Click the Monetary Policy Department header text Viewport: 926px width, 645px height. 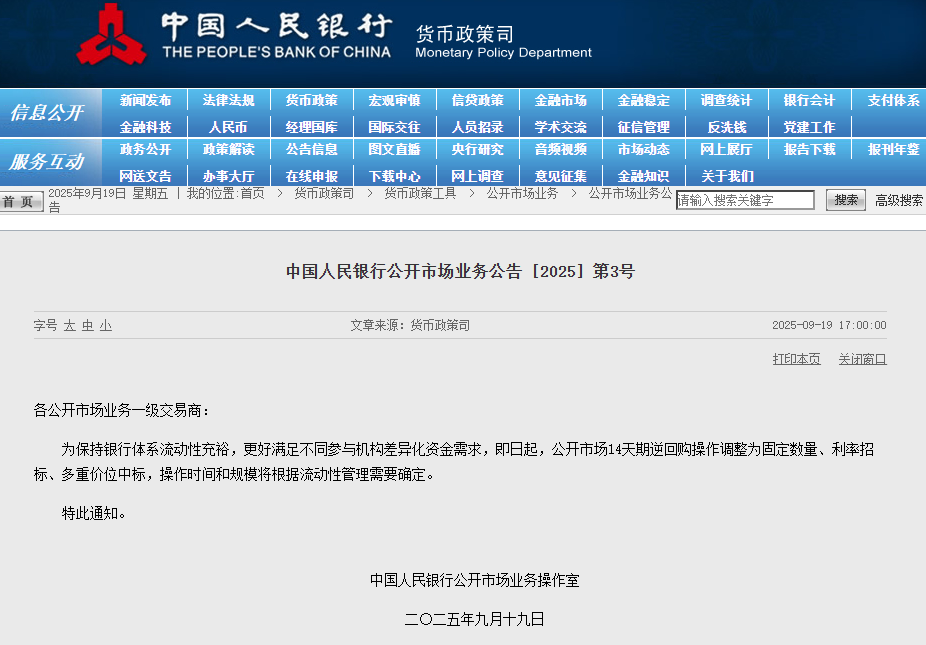pyautogui.click(x=503, y=53)
